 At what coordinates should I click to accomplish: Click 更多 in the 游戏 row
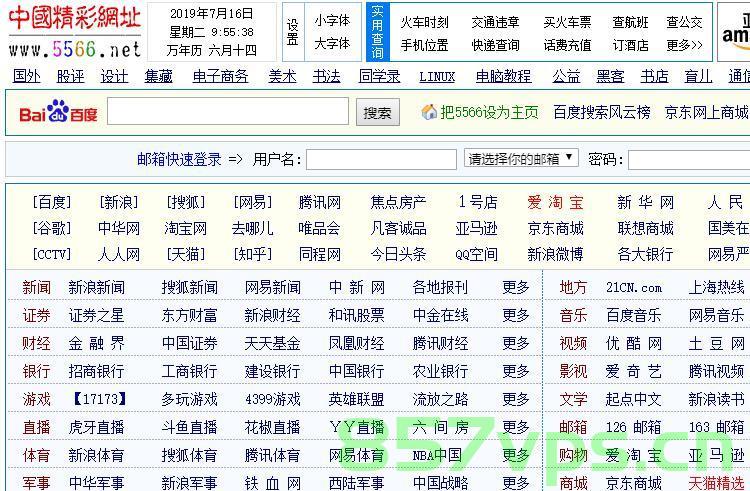[516, 399]
